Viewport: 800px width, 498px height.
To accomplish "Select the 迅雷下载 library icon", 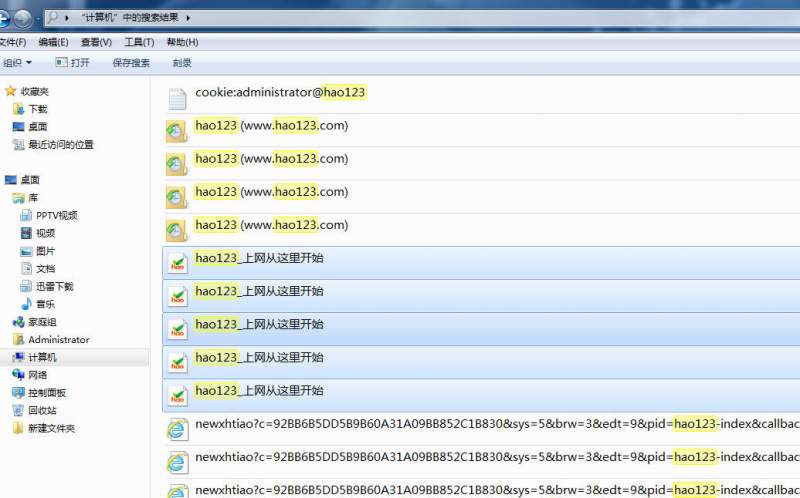I will click(x=26, y=286).
